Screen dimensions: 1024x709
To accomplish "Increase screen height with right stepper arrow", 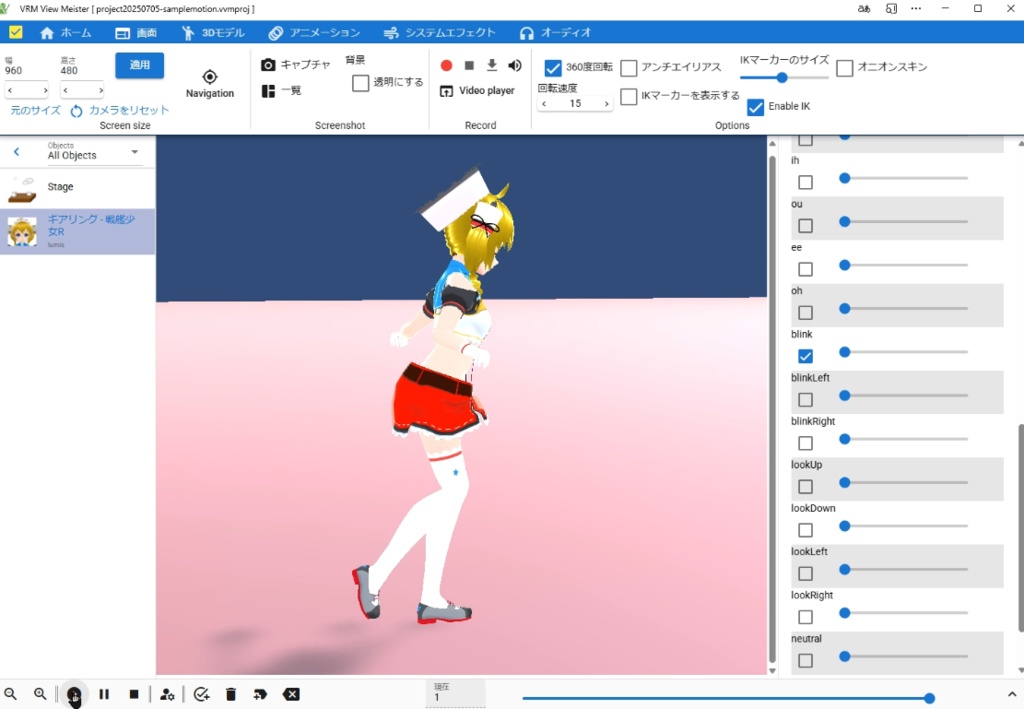I will [101, 90].
